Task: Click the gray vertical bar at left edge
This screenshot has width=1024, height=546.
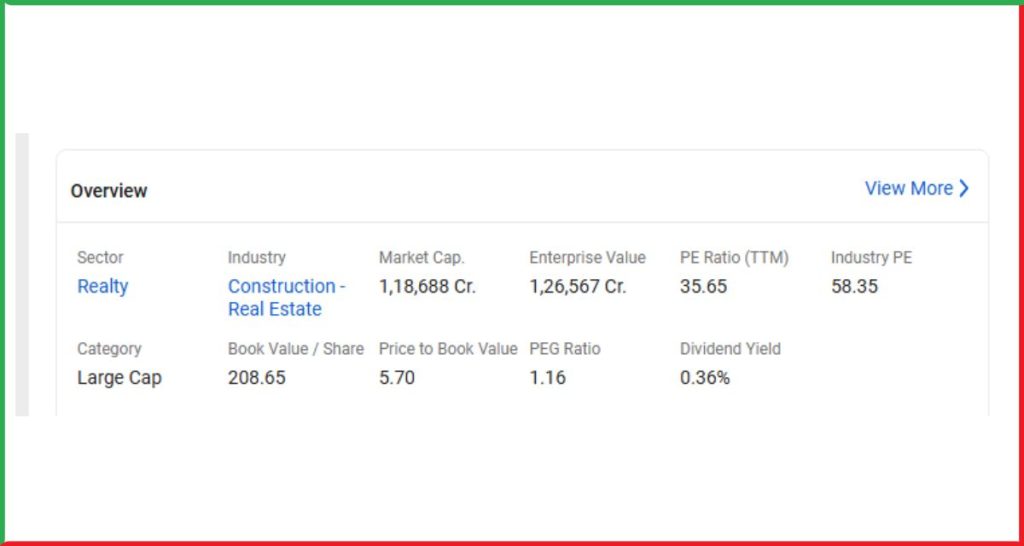Action: click(22, 274)
